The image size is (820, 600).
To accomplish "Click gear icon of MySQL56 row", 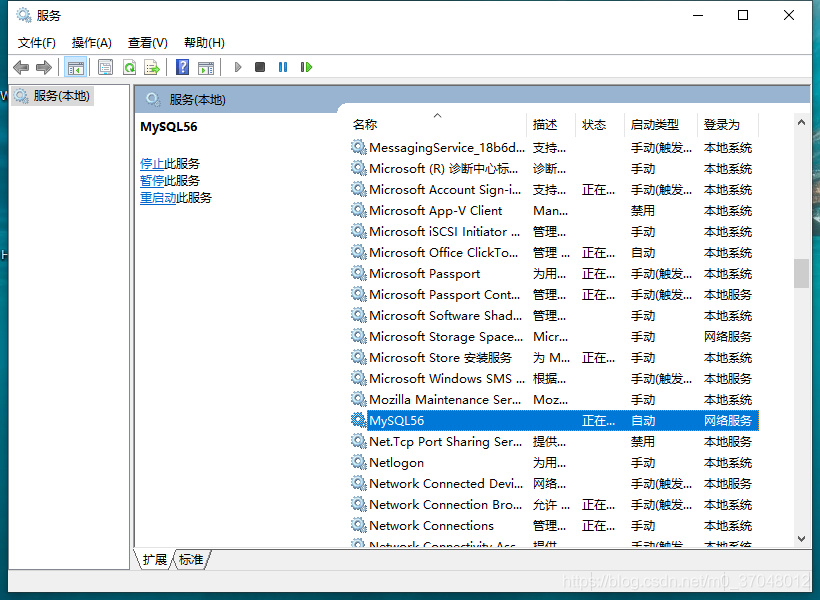I will [x=358, y=420].
